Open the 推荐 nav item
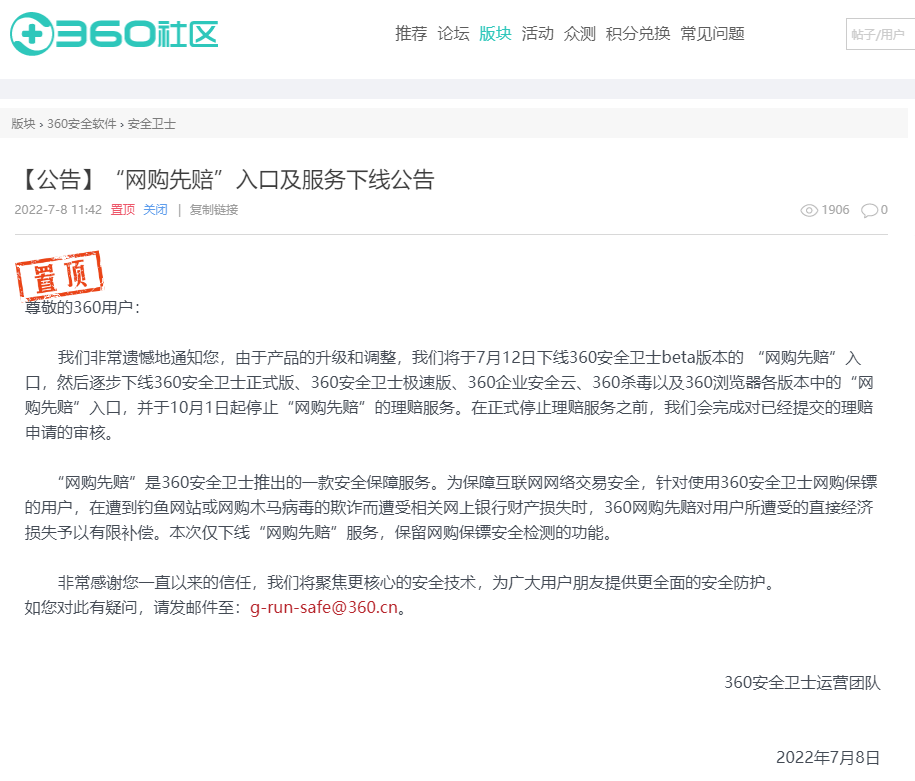Viewport: 915px width, 781px height. click(x=411, y=34)
